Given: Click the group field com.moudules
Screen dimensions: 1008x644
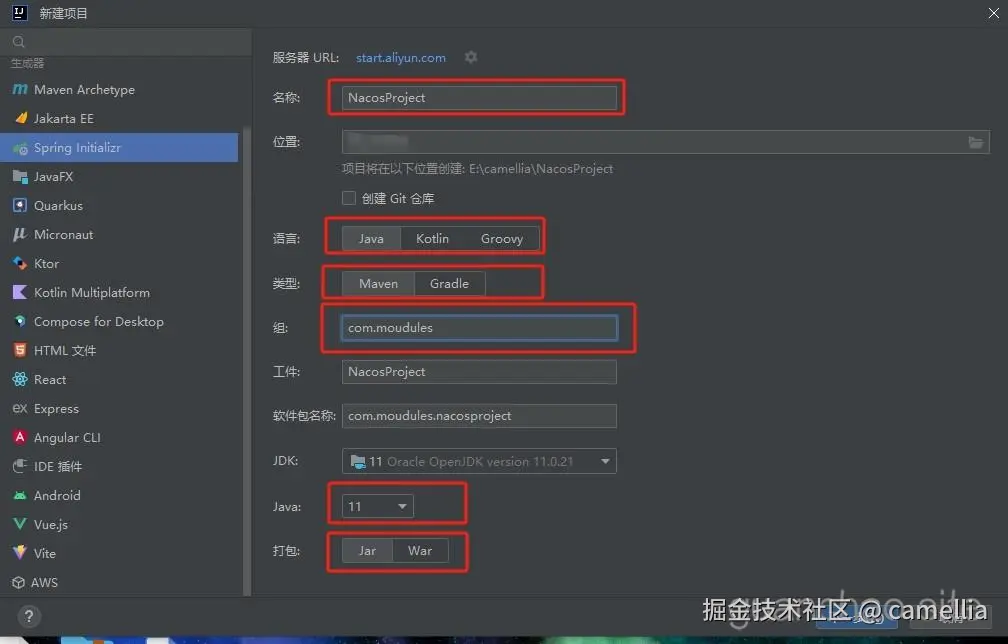Looking at the screenshot, I should [479, 328].
